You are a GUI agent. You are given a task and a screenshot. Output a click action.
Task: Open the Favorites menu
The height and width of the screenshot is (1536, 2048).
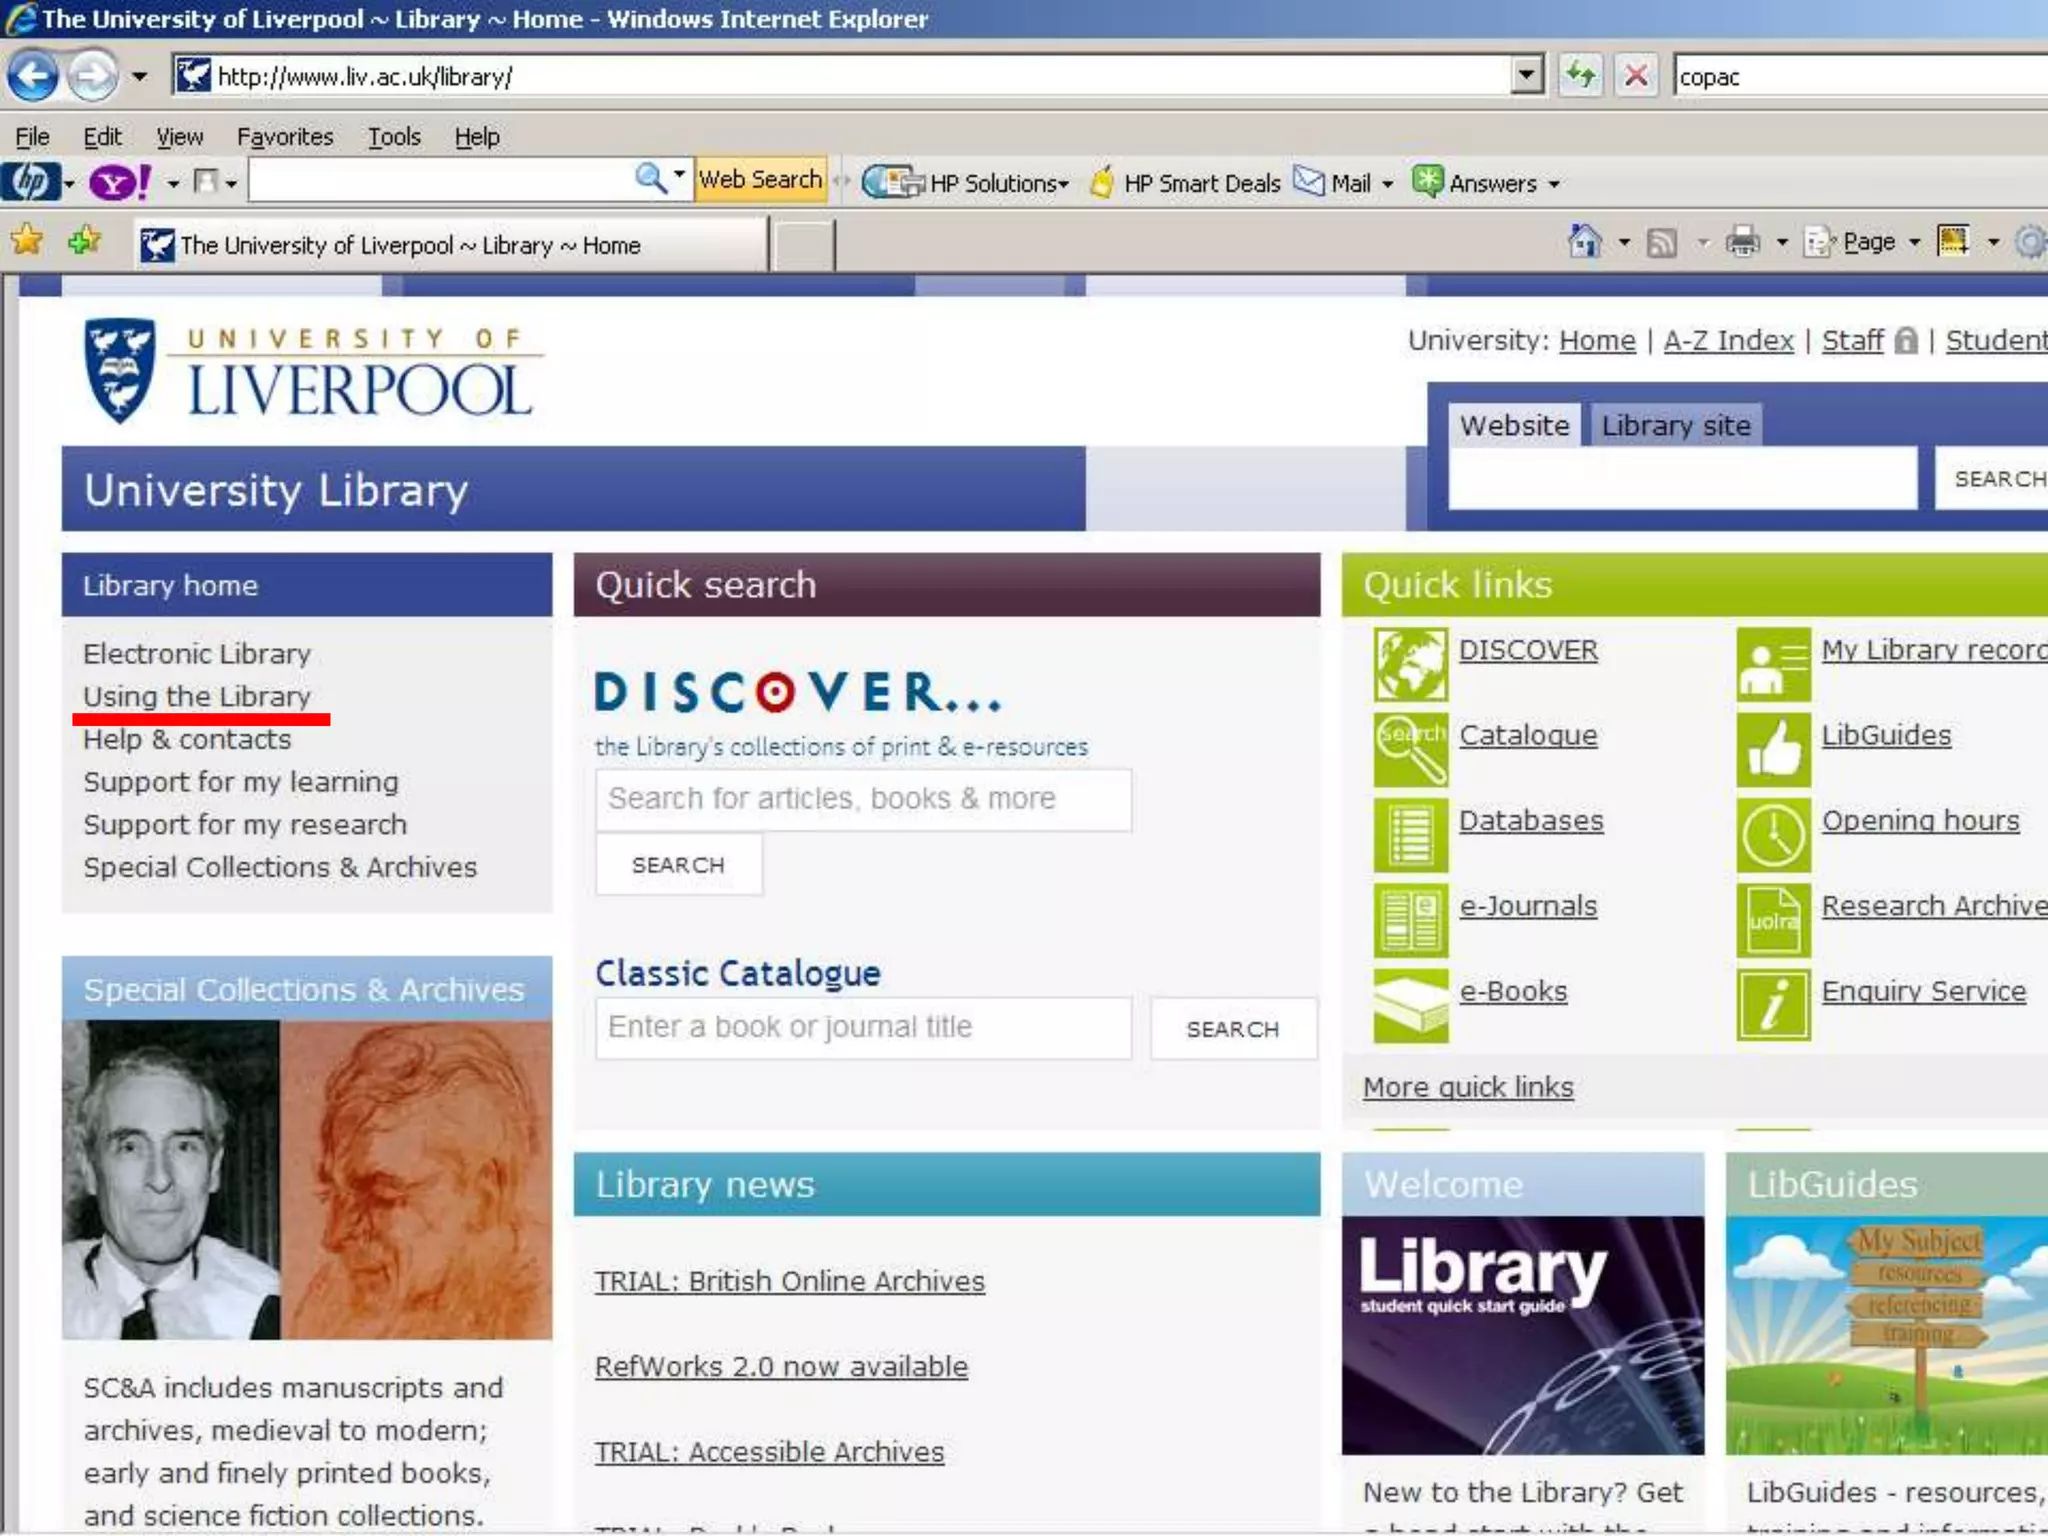click(285, 137)
